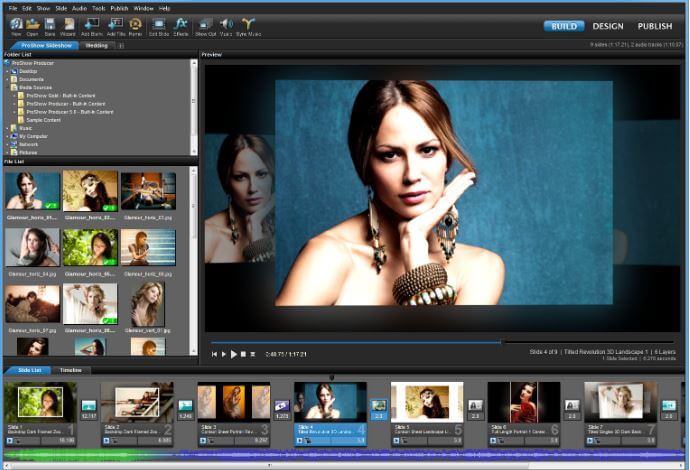The height and width of the screenshot is (470, 690).
Task: Select the Slide 6 thumbnail
Action: tap(524, 402)
